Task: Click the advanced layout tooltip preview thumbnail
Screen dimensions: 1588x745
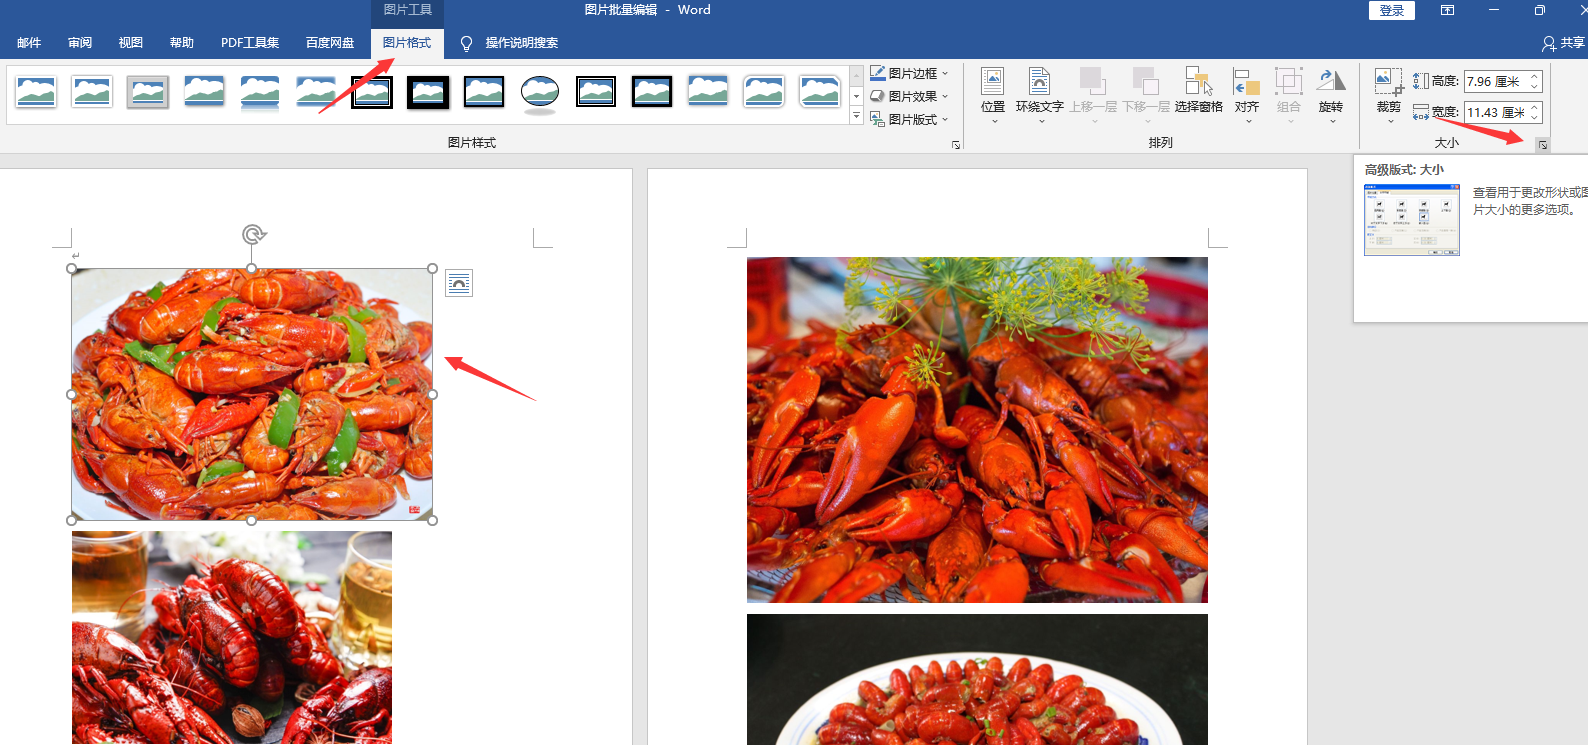Action: point(1412,220)
